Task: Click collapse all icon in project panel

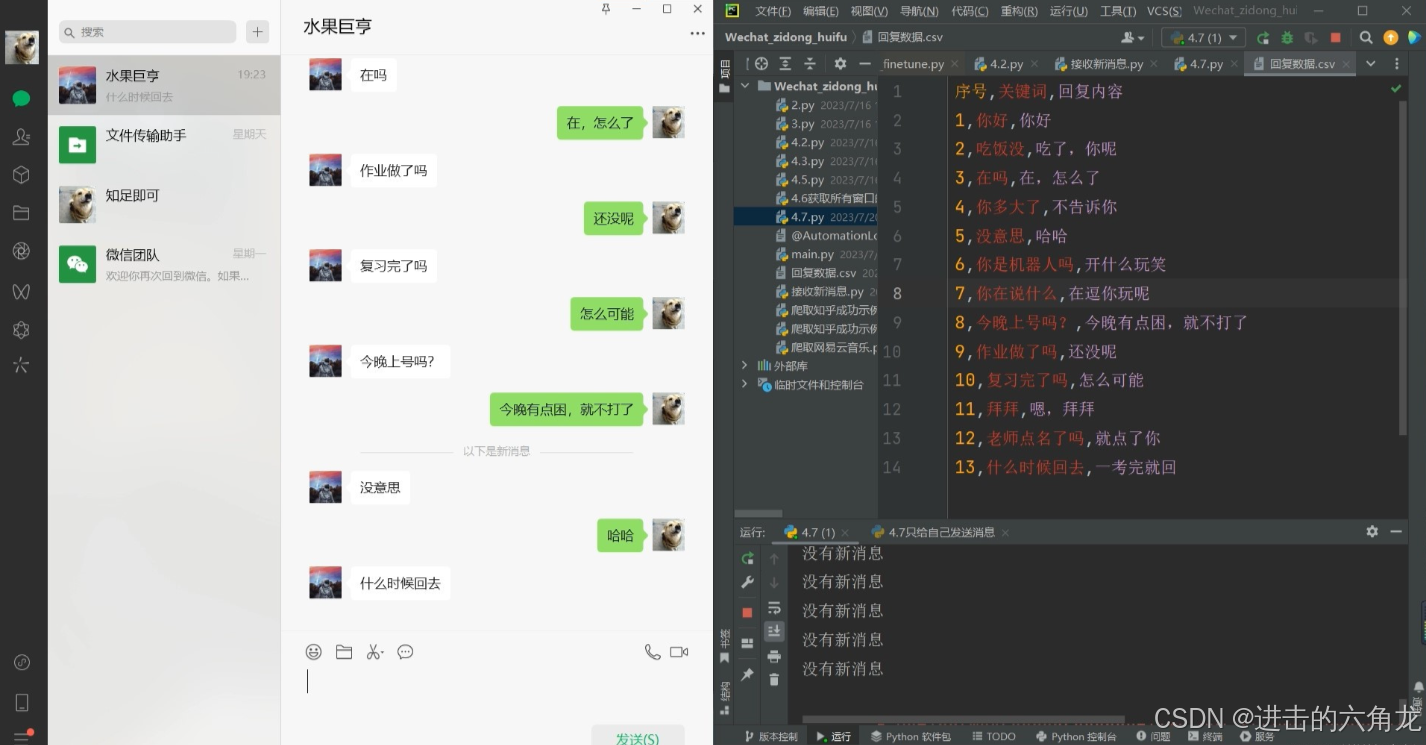Action: 811,63
